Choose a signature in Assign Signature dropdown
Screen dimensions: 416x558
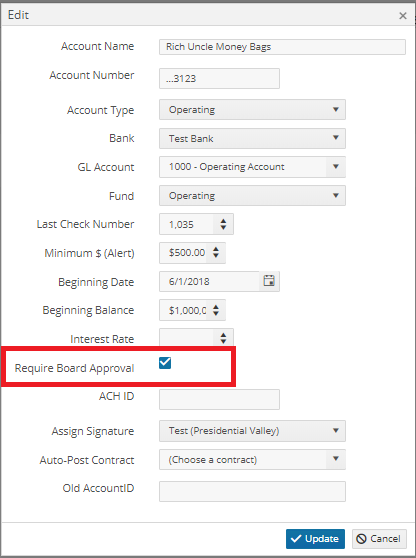click(252, 431)
